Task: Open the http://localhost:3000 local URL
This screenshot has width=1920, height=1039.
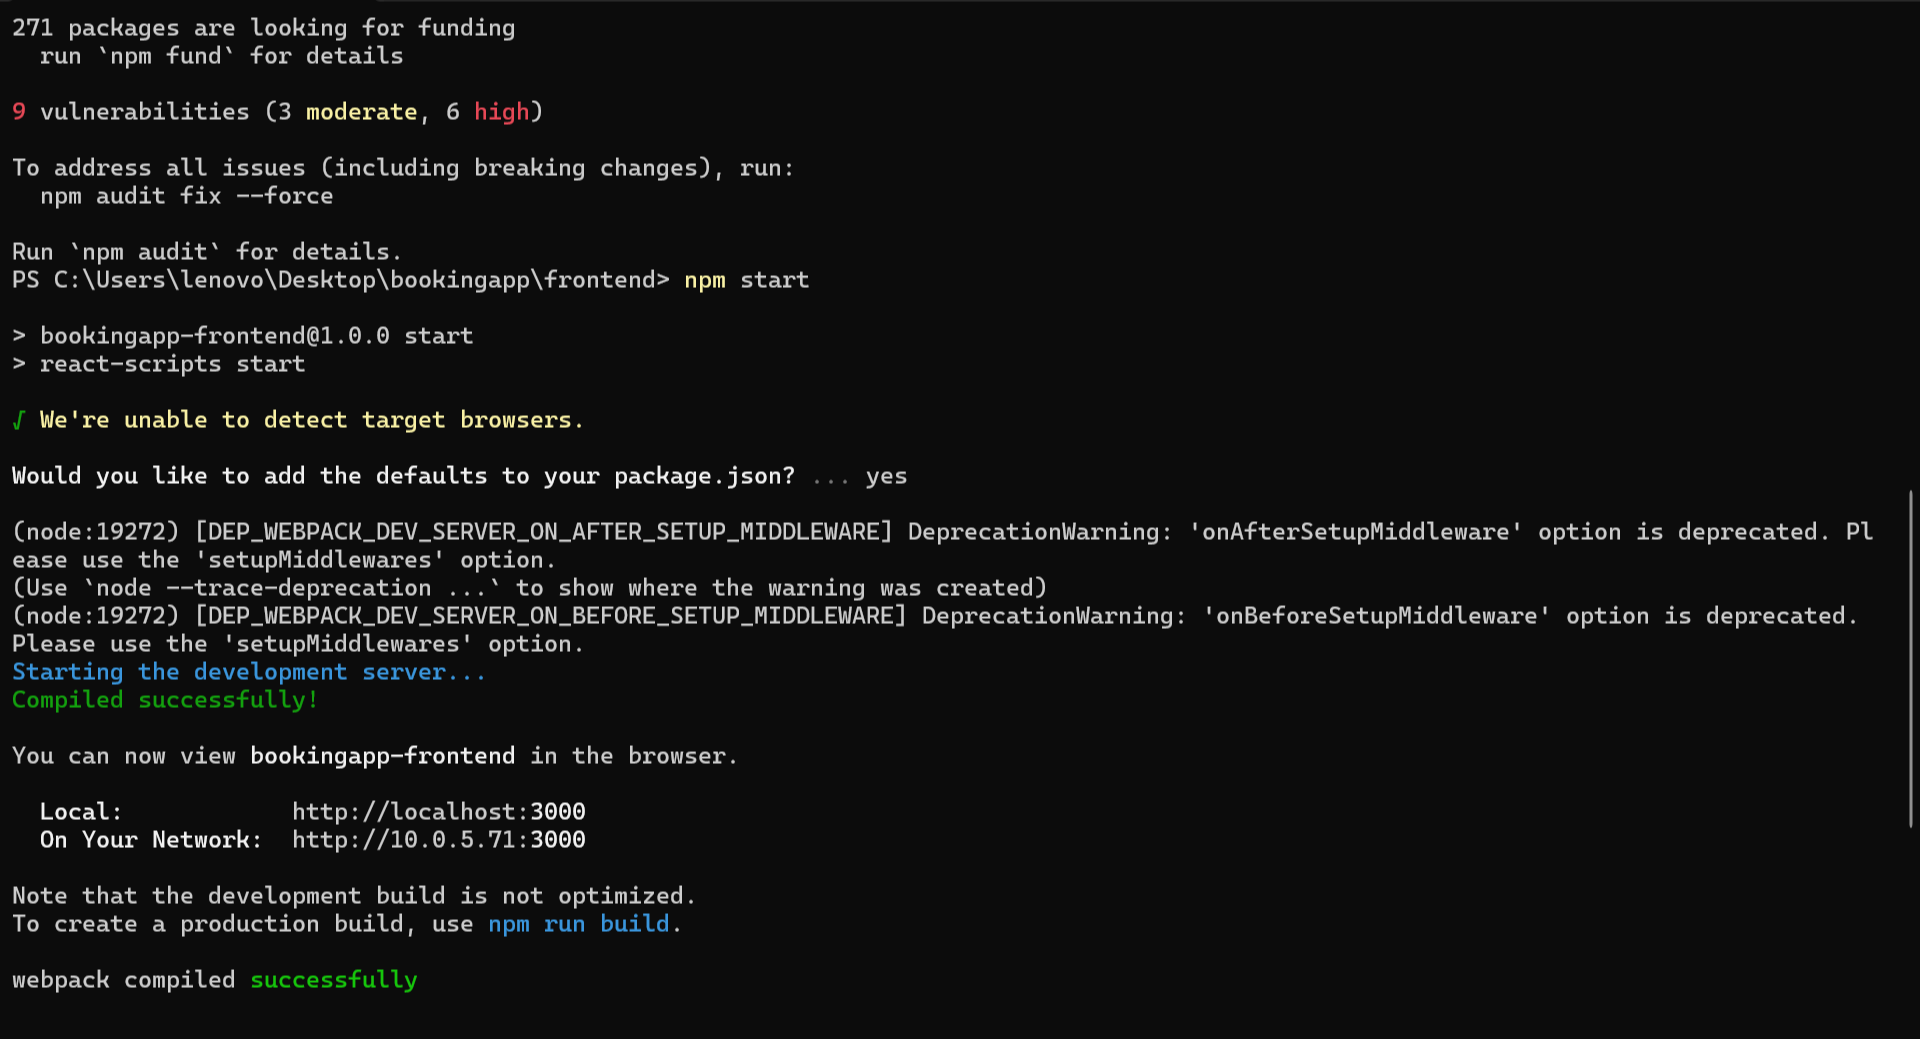Action: pyautogui.click(x=438, y=811)
